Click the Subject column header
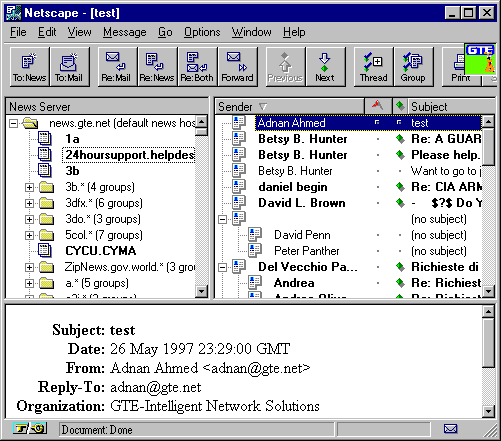 452,106
